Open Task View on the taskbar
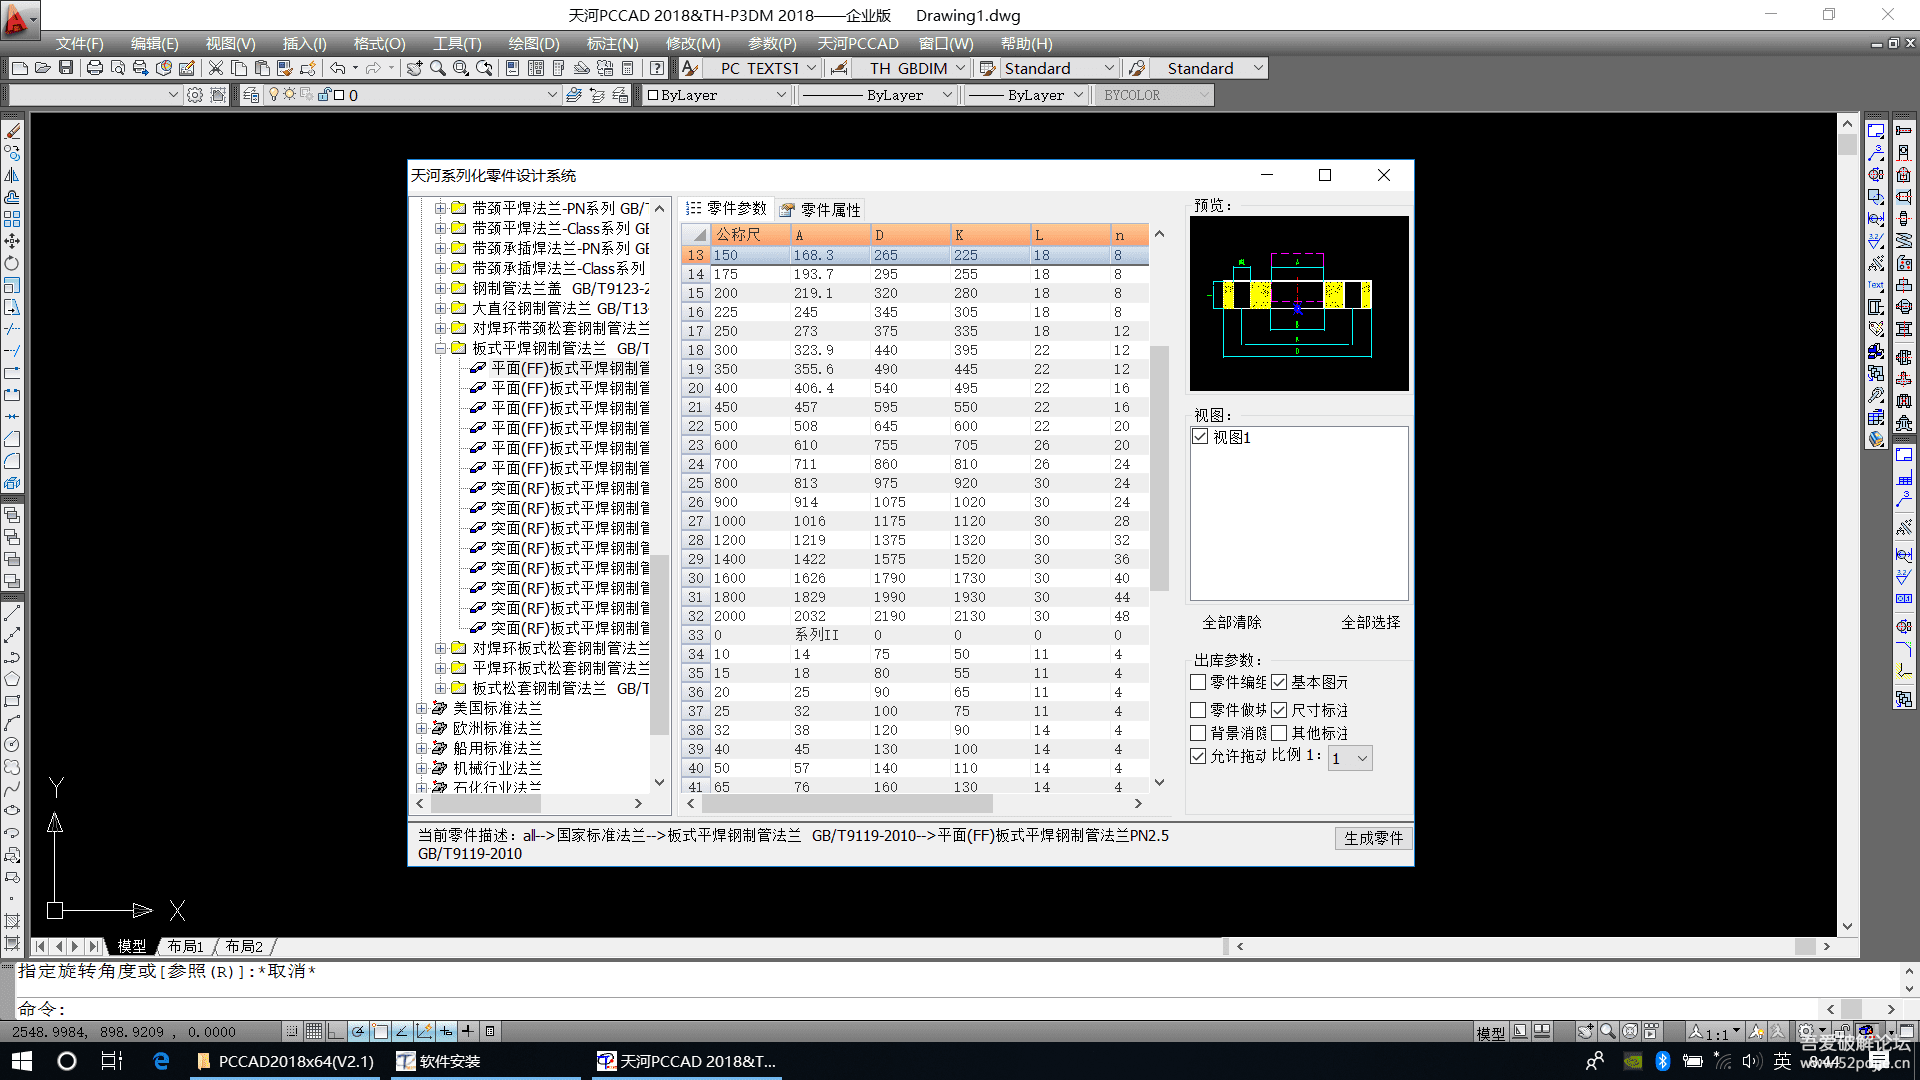Image resolution: width=1920 pixels, height=1080 pixels. [x=112, y=1061]
